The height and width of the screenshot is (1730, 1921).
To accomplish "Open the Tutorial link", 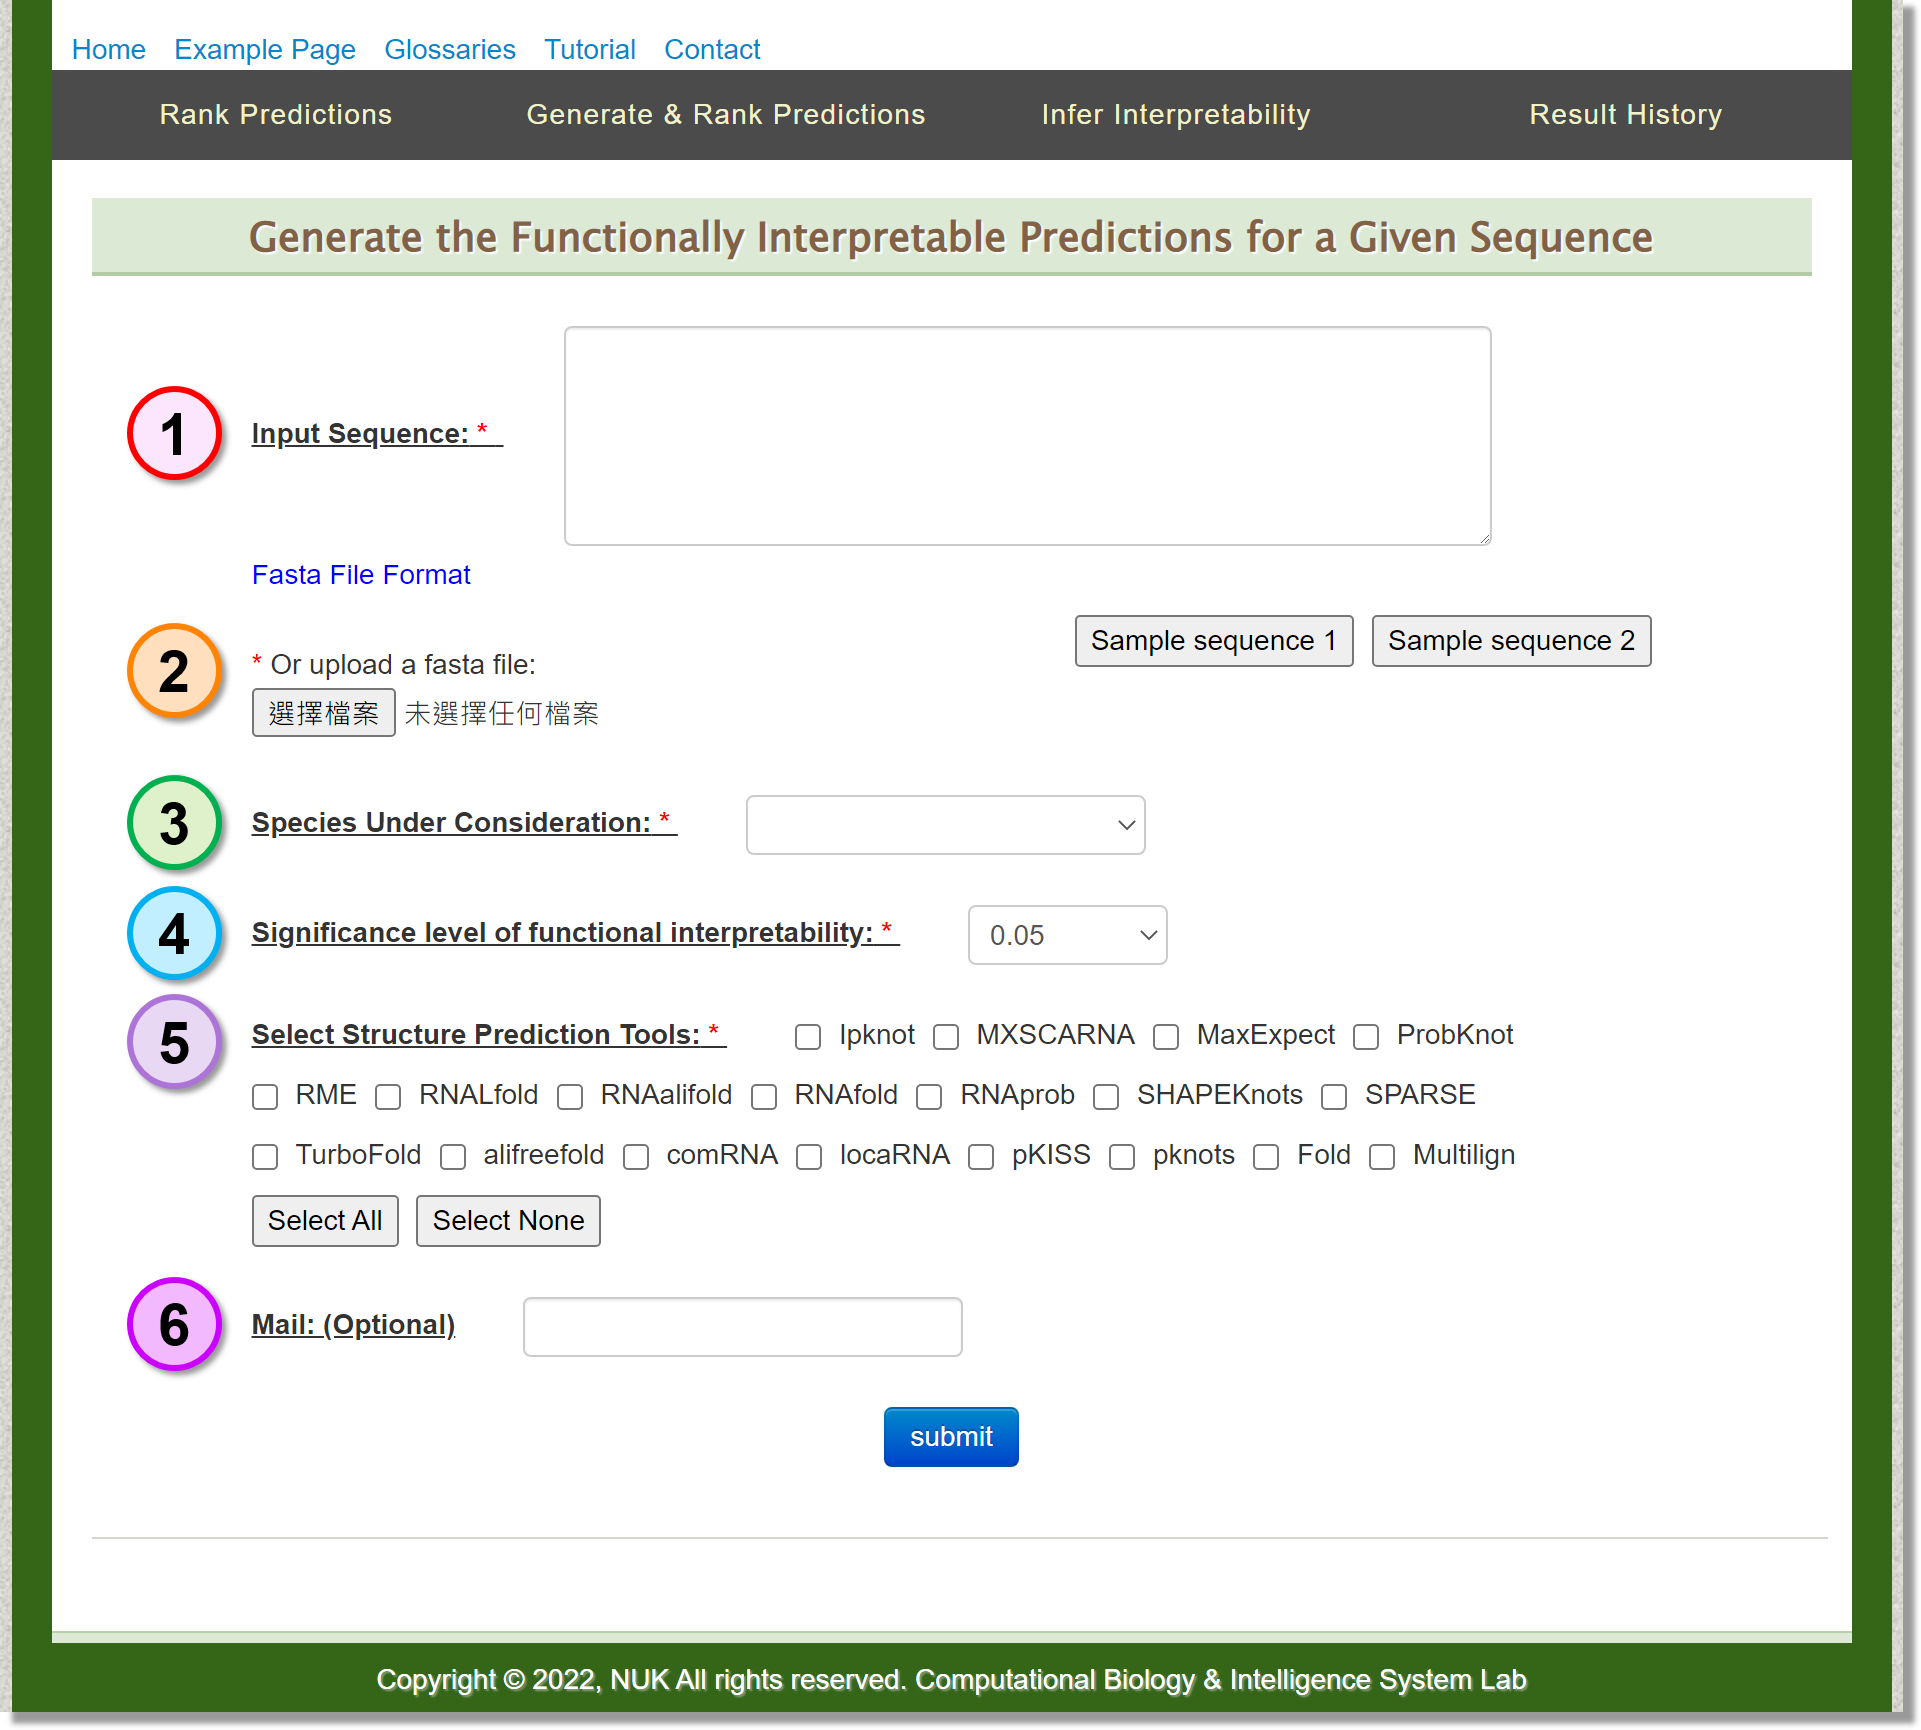I will [590, 49].
